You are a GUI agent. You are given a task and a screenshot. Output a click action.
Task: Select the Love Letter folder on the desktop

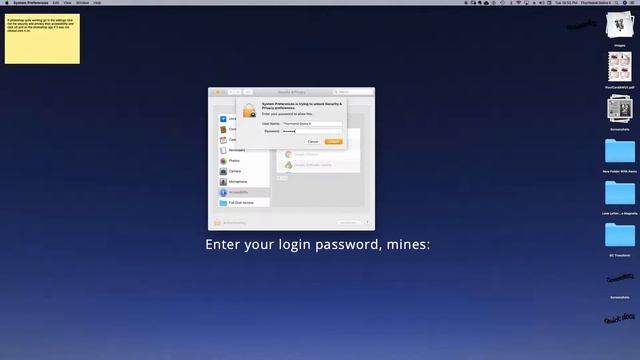620,193
